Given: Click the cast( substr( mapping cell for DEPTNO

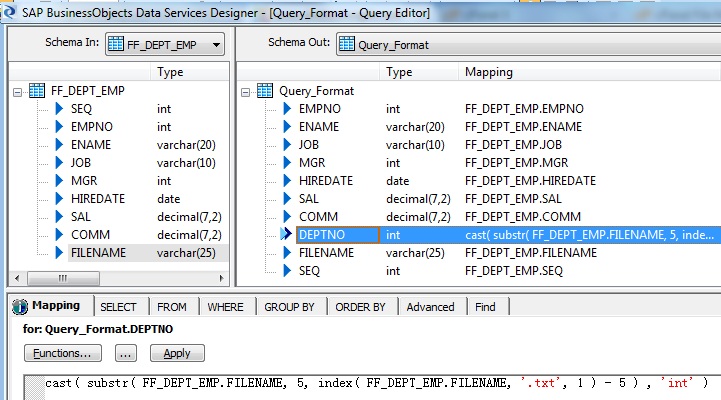Looking at the screenshot, I should pos(589,234).
